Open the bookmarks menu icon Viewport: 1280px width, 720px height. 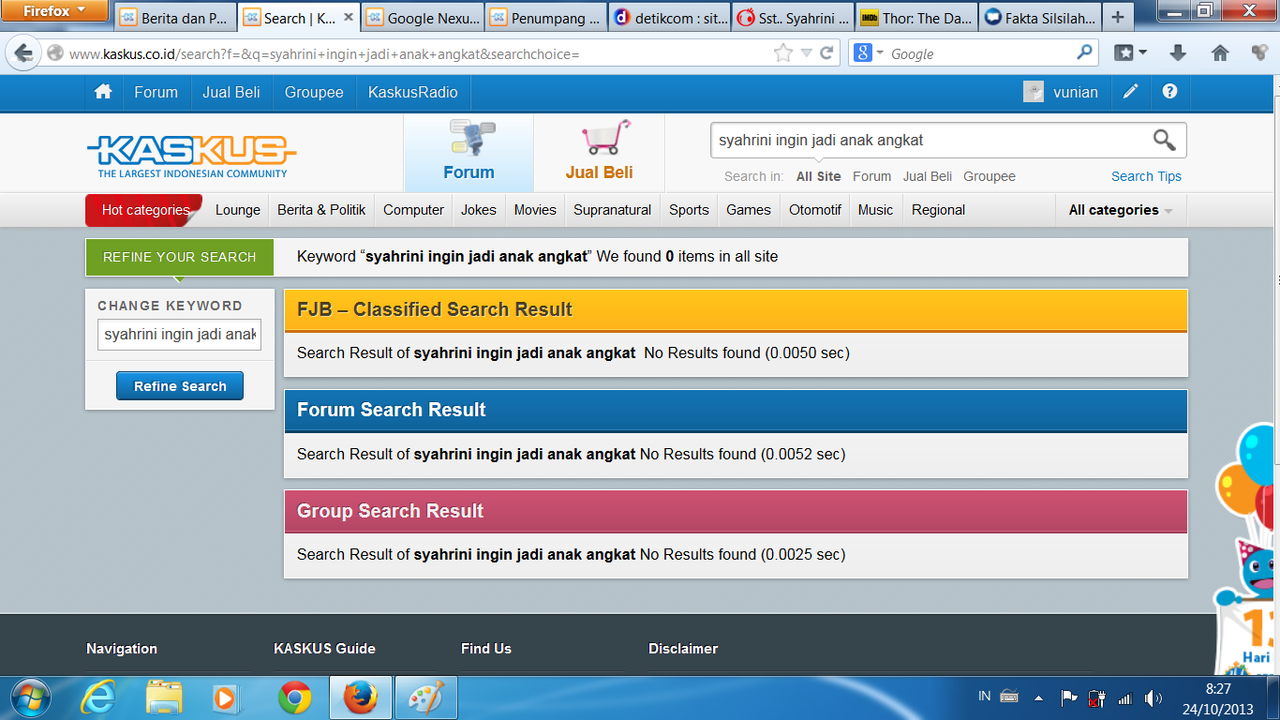(x=1130, y=54)
